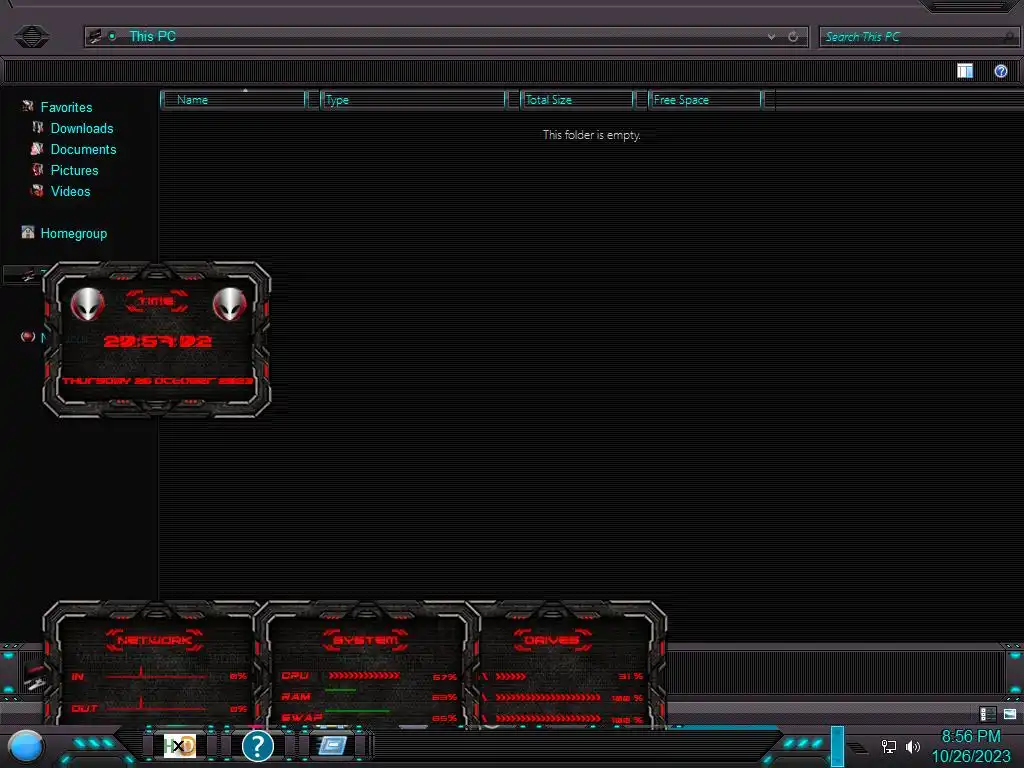Open the Downloads folder in sidebar
Screen dimensions: 1024x768
(82, 128)
